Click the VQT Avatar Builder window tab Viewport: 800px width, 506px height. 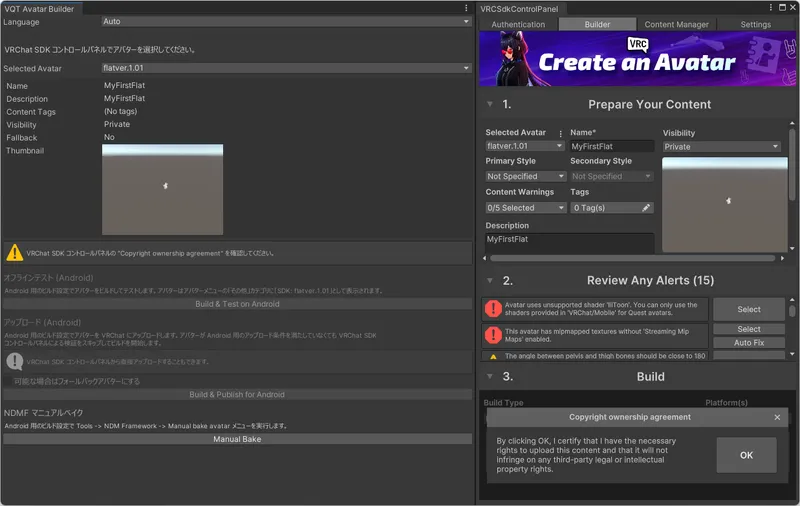(x=40, y=9)
